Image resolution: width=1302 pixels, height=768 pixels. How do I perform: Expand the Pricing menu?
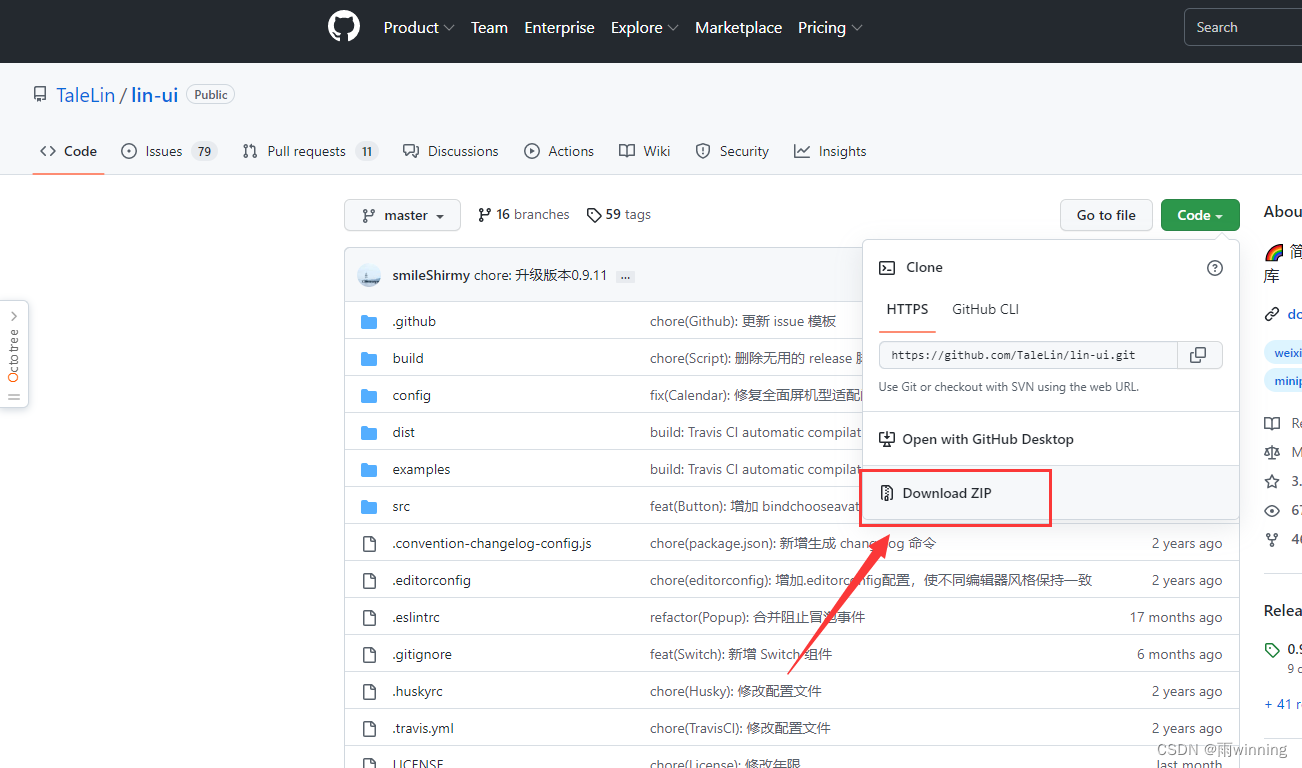pos(830,28)
